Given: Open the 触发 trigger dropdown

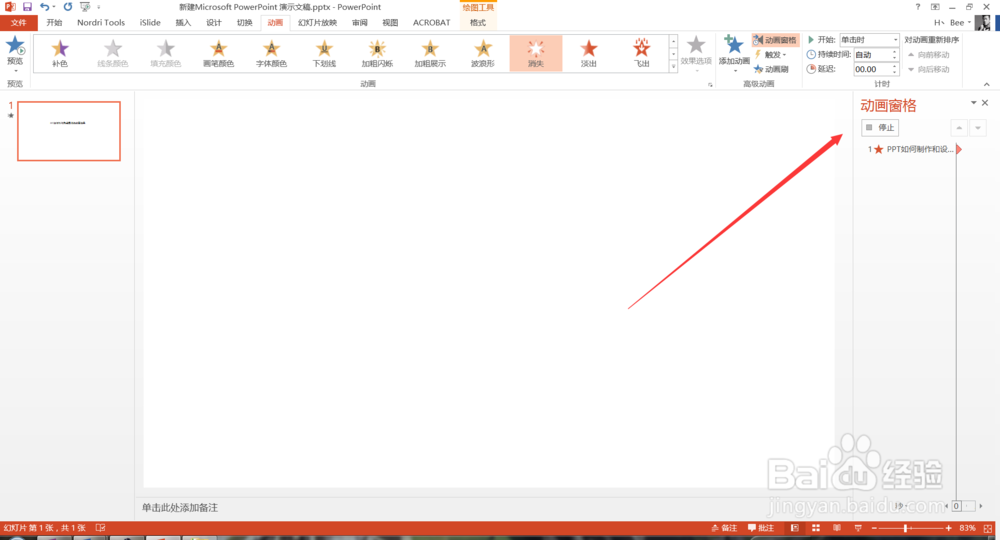Looking at the screenshot, I should (770, 54).
